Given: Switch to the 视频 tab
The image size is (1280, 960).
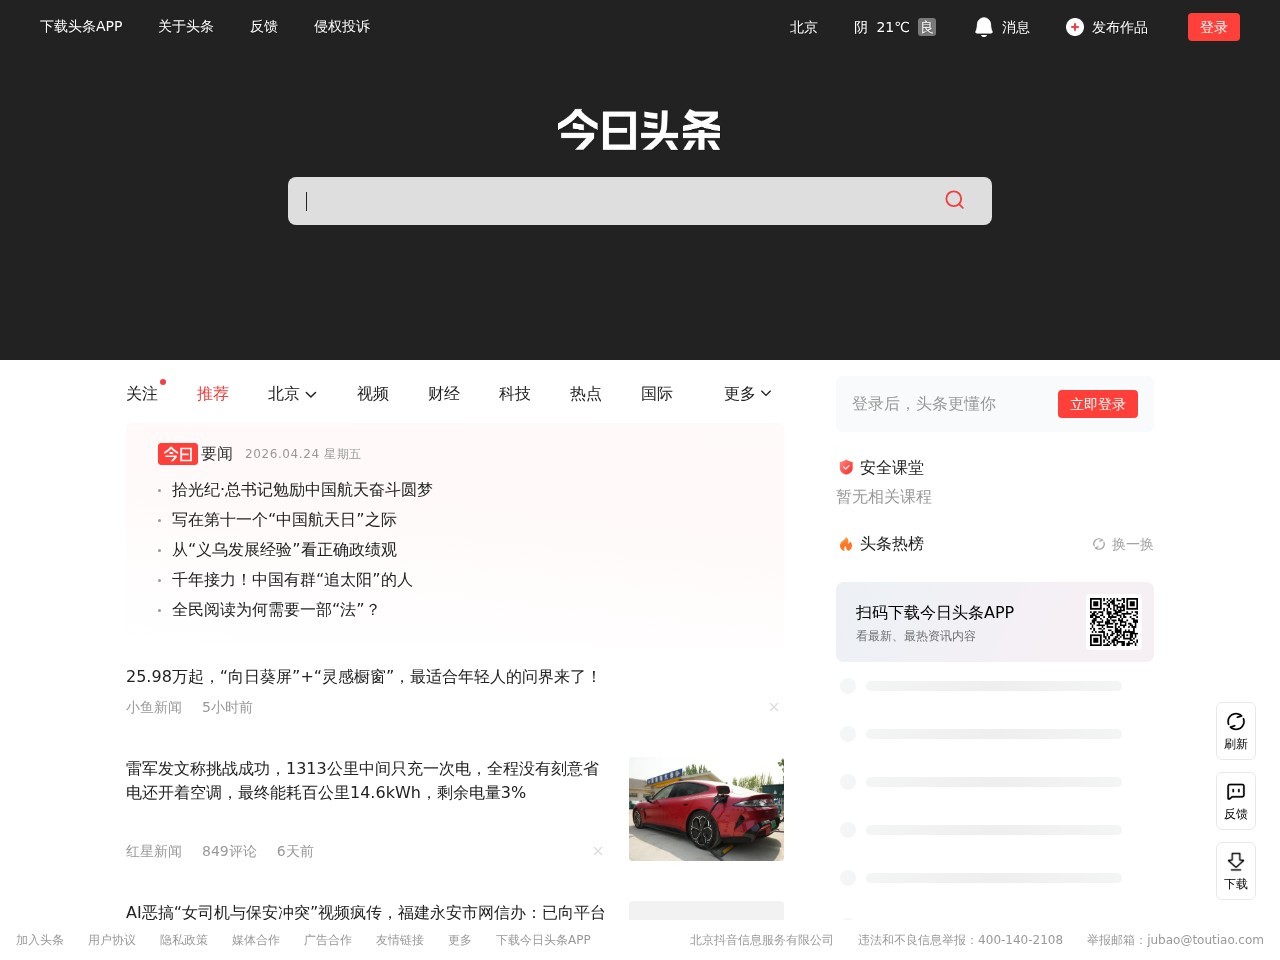Looking at the screenshot, I should (x=372, y=394).
